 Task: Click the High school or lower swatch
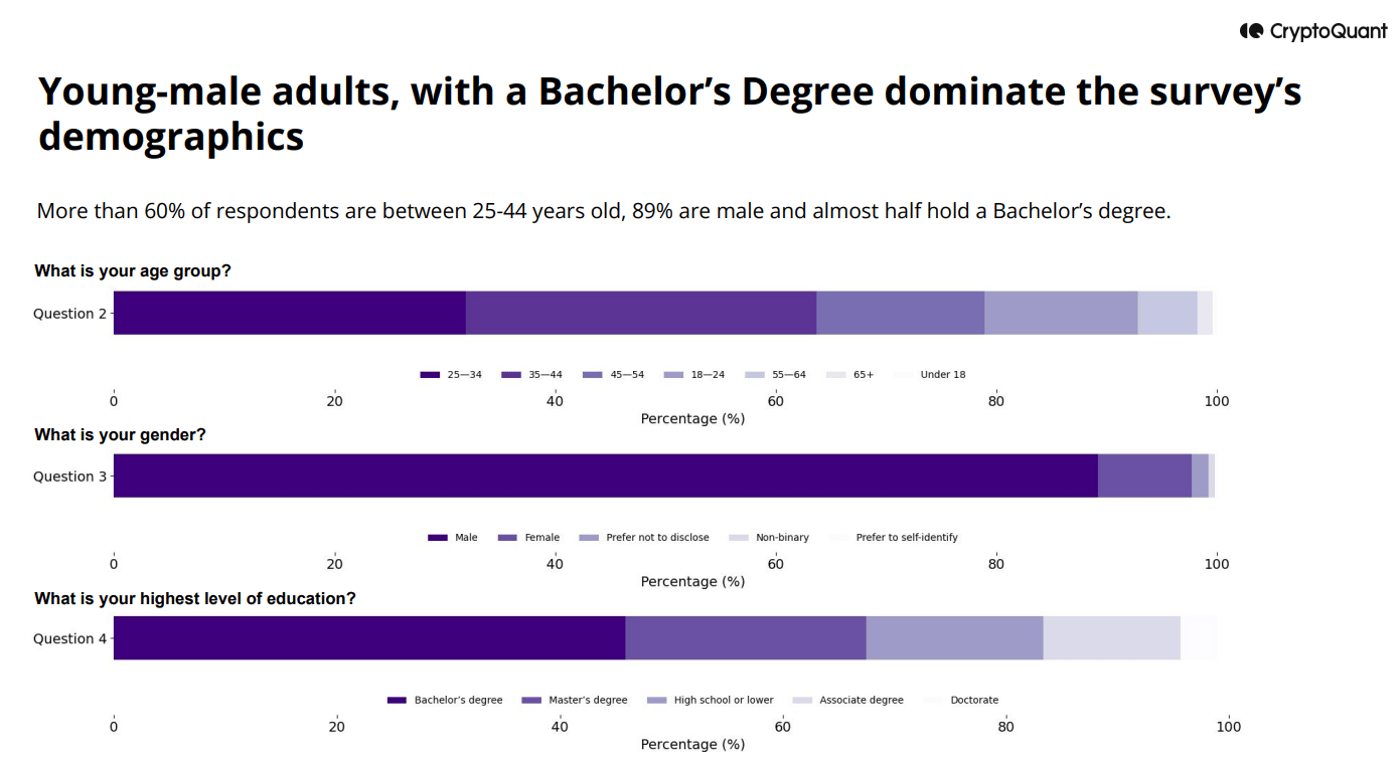coord(657,701)
